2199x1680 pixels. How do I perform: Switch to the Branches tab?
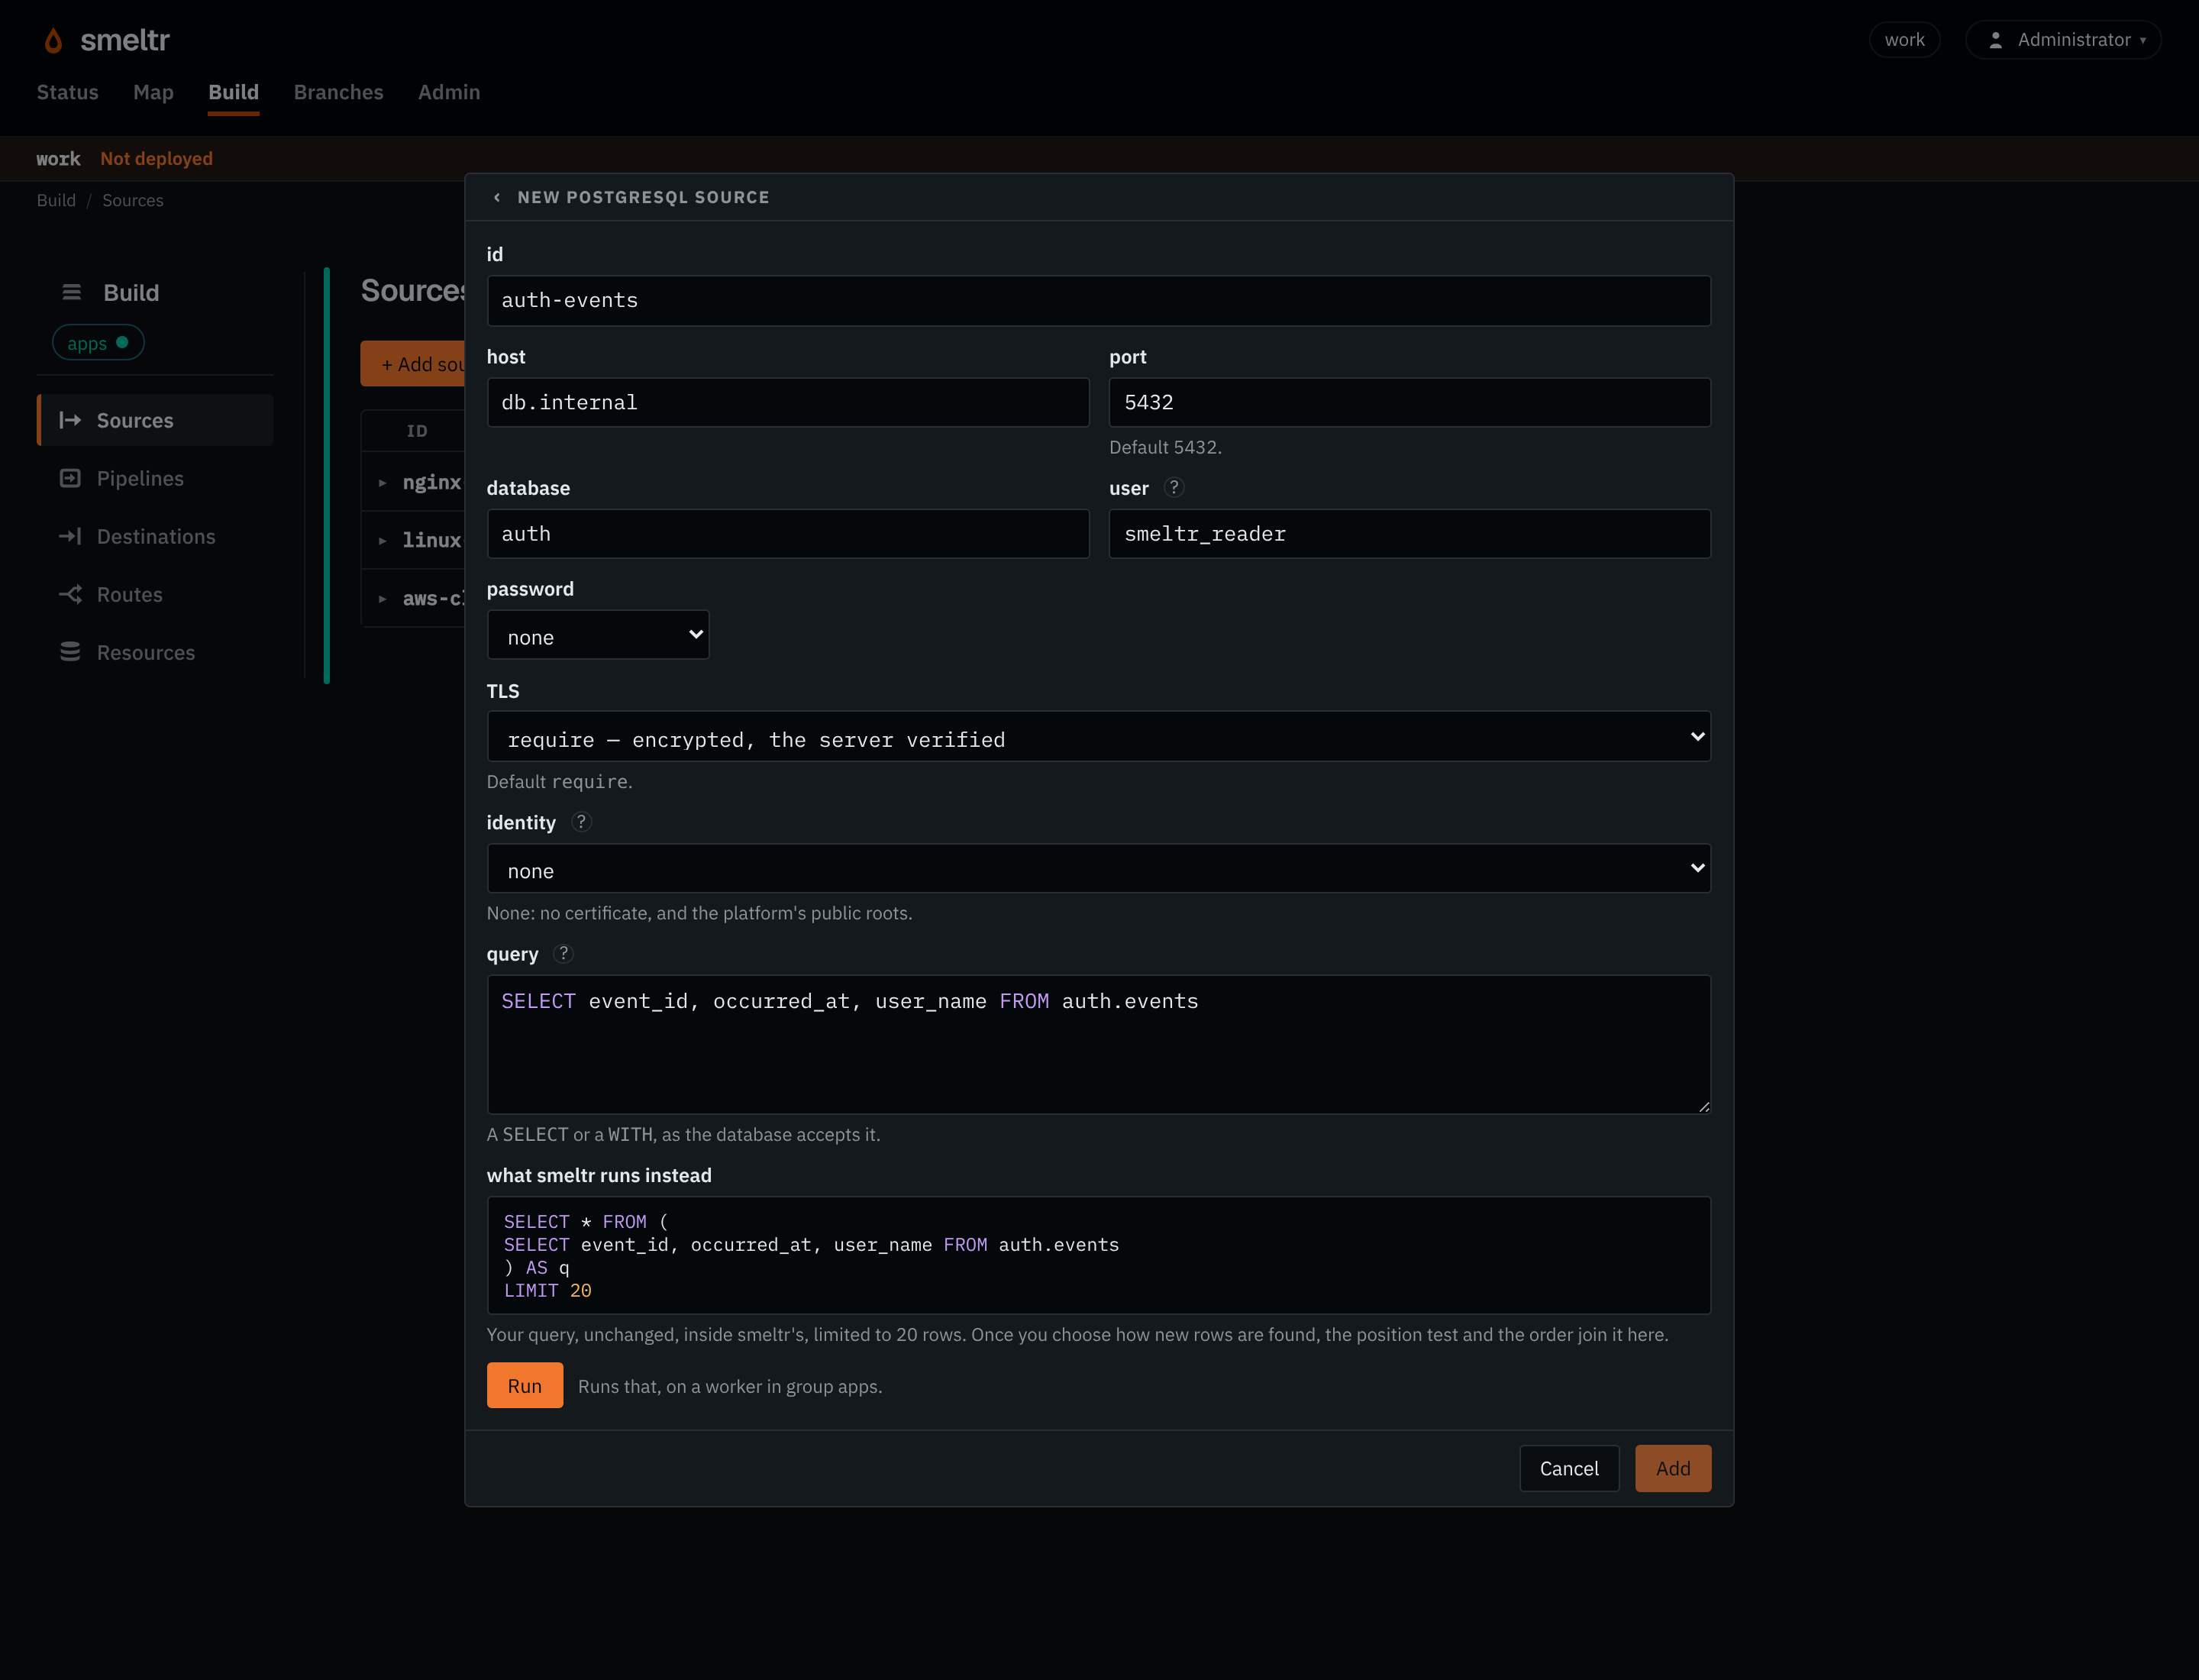[x=338, y=92]
